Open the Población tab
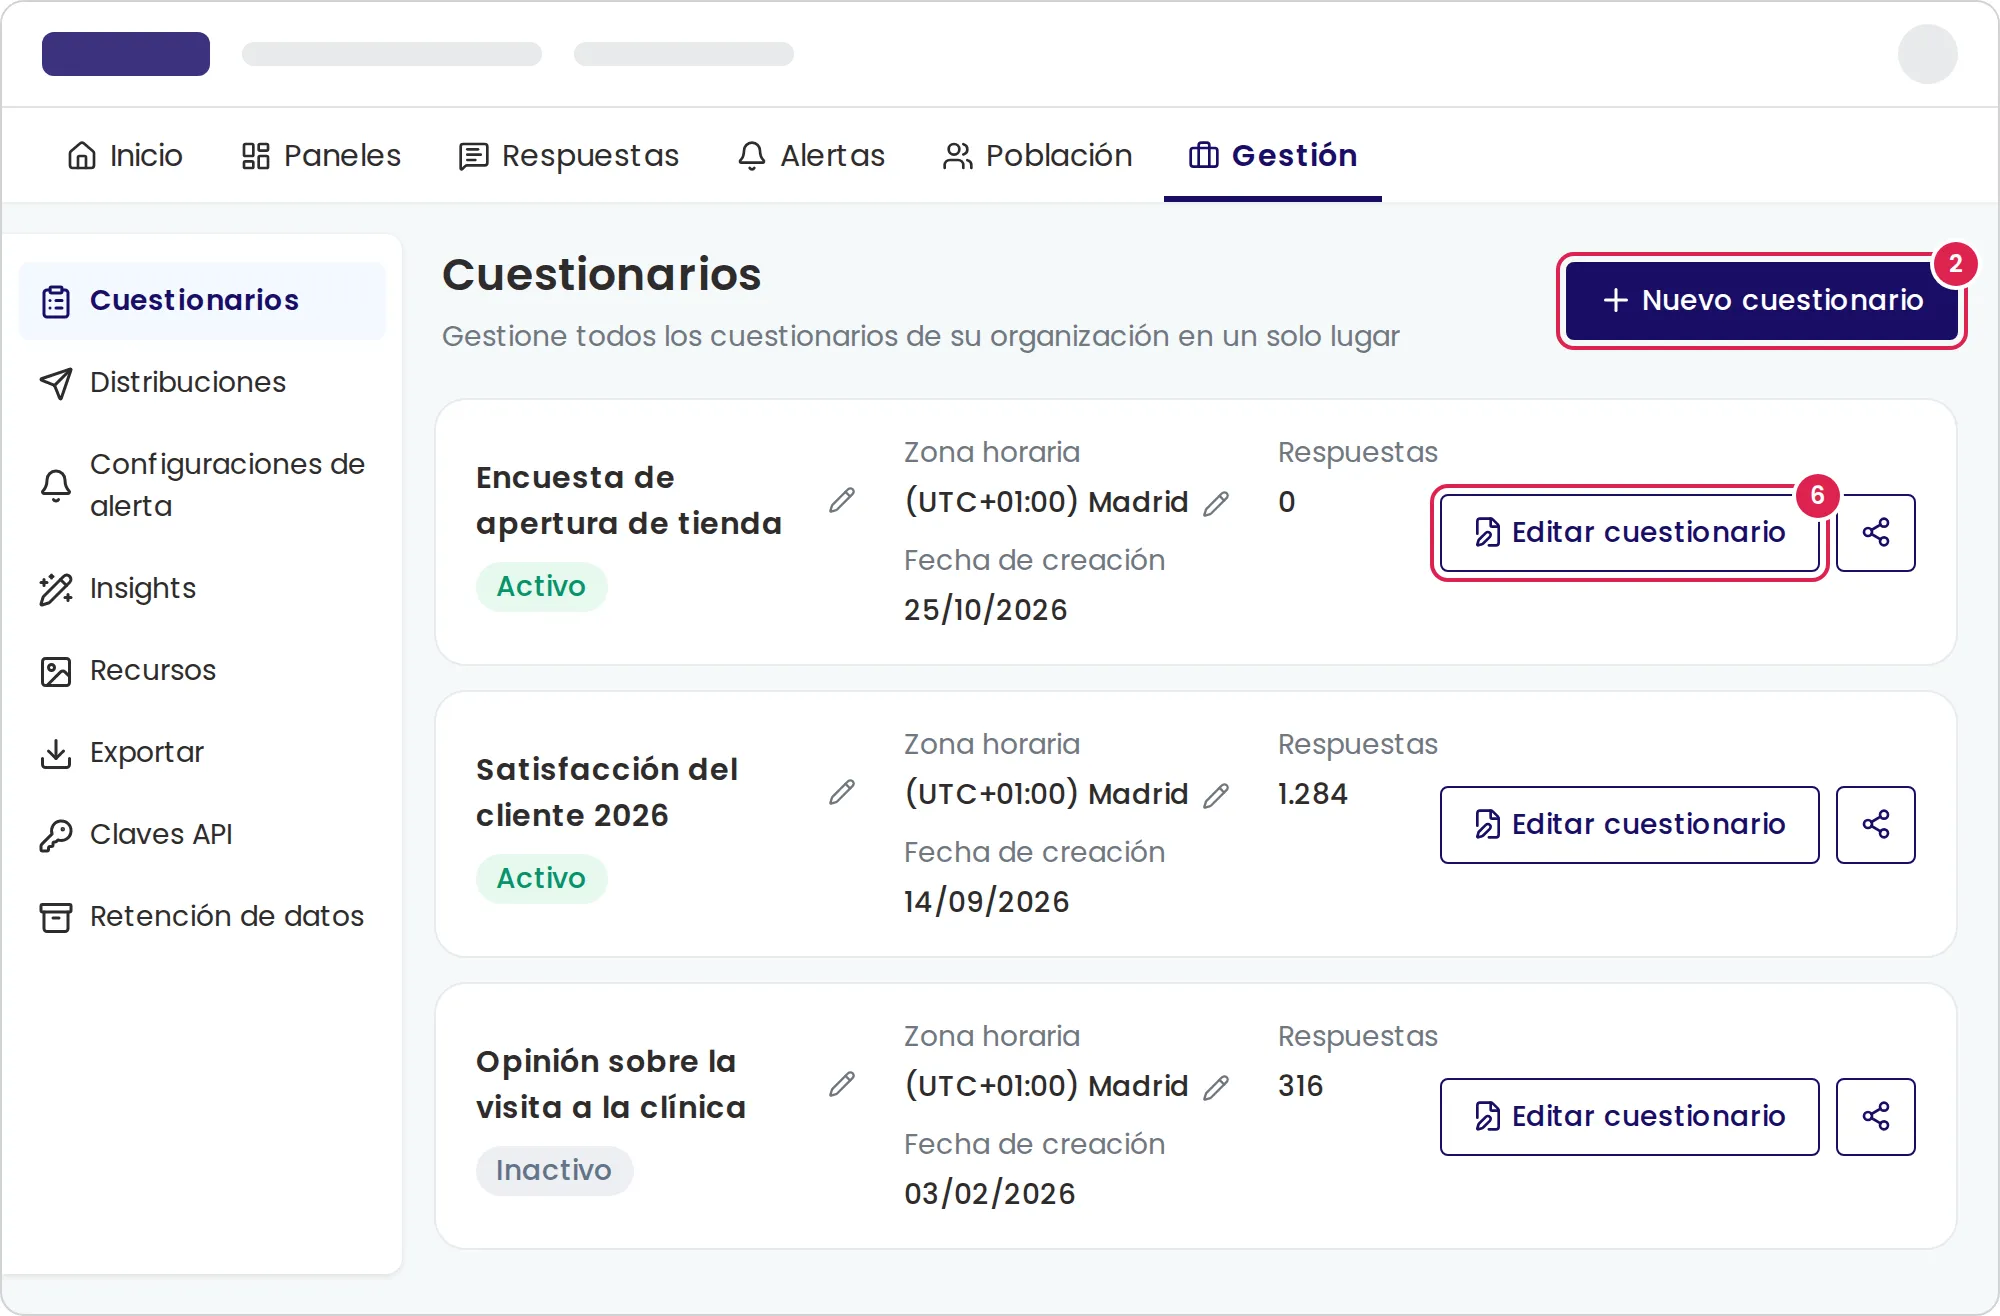 pos(1037,155)
